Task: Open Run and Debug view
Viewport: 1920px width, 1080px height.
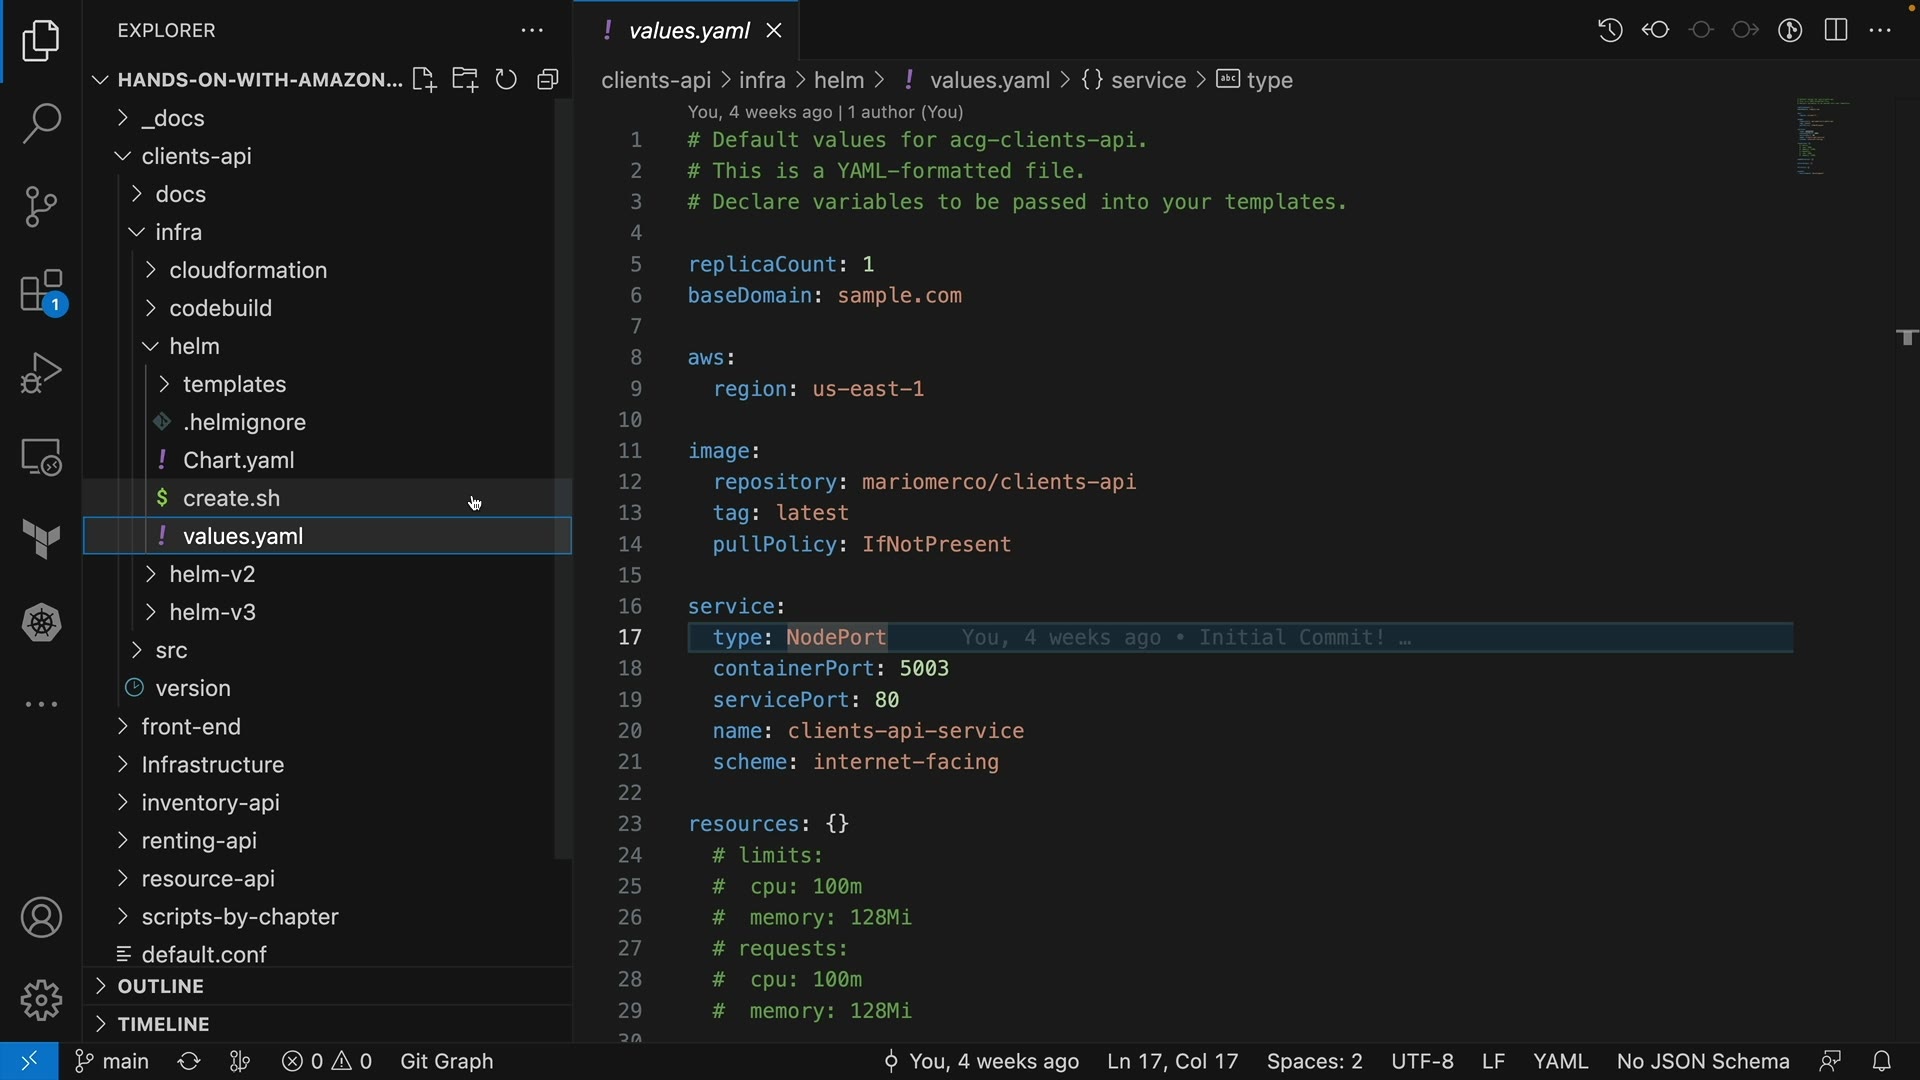Action: pos(41,374)
